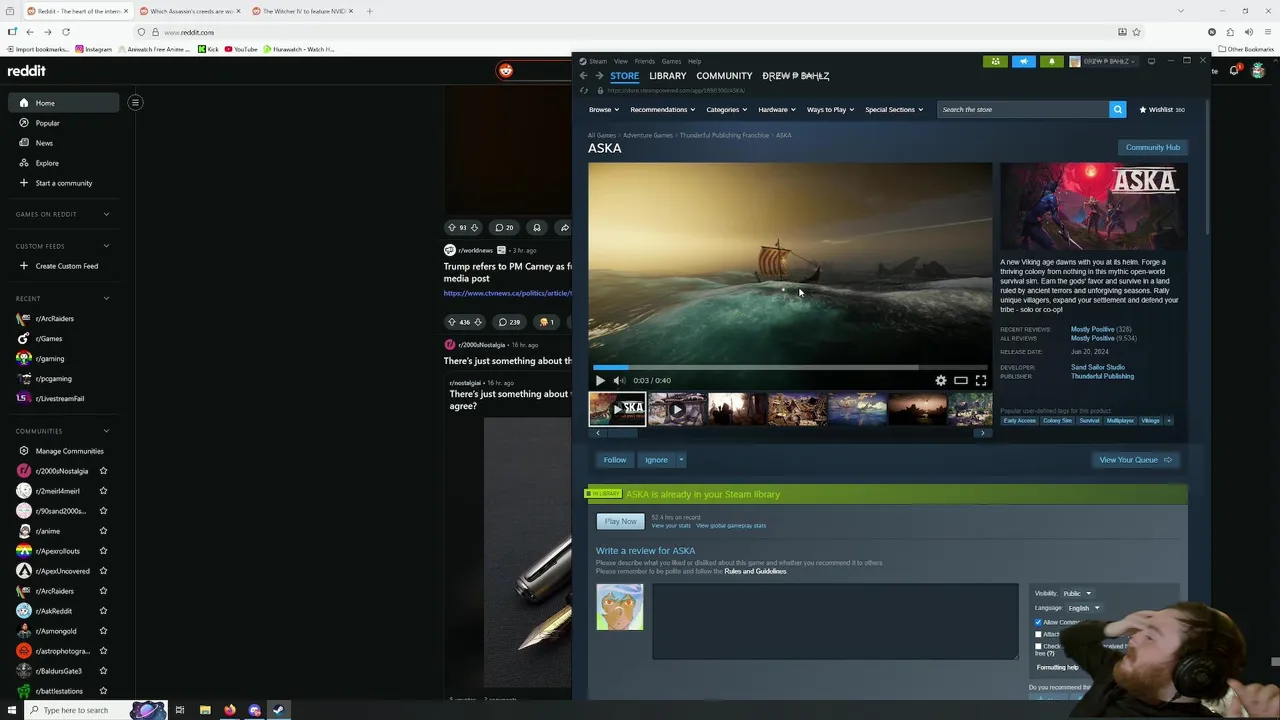Open video settings gear icon

pos(941,380)
